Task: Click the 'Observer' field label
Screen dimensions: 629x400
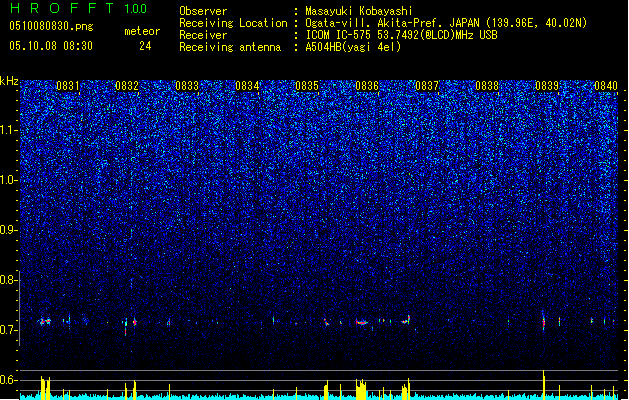Action: click(x=203, y=11)
